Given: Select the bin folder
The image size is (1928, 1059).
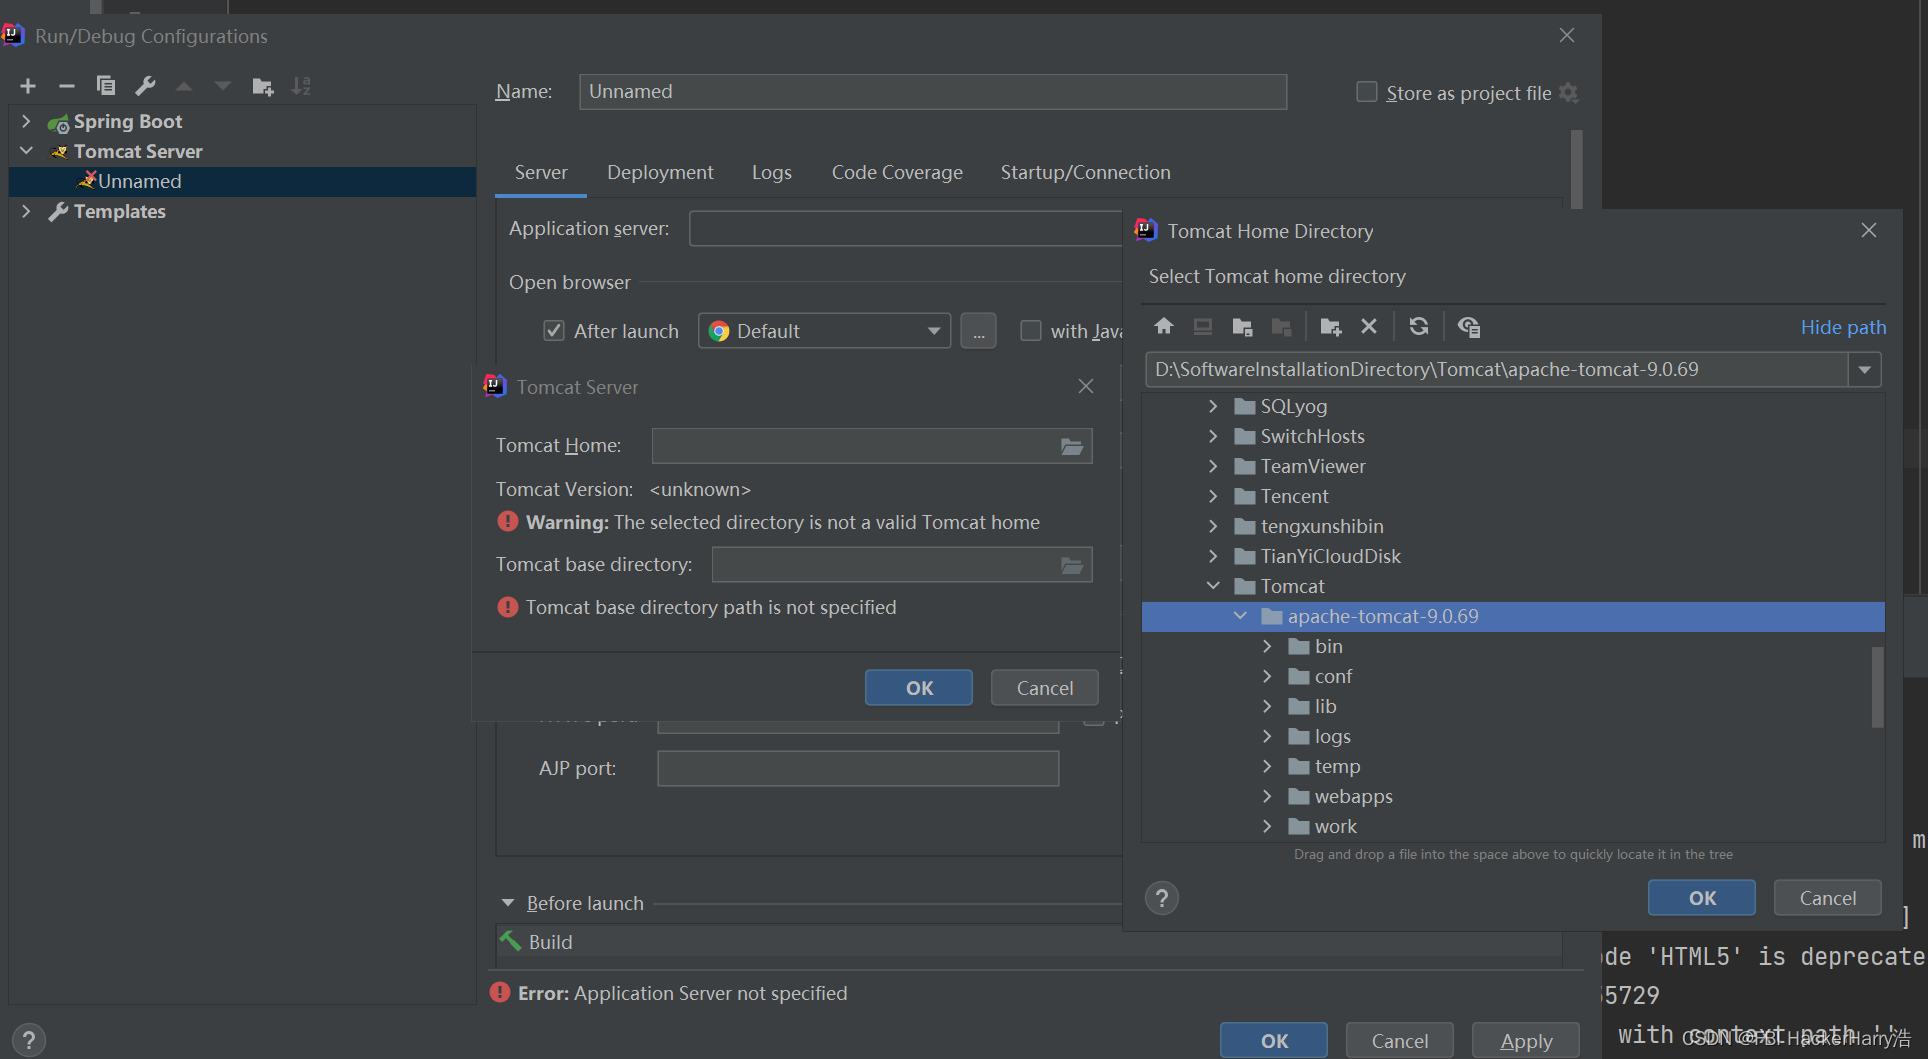Looking at the screenshot, I should tap(1513, 646).
